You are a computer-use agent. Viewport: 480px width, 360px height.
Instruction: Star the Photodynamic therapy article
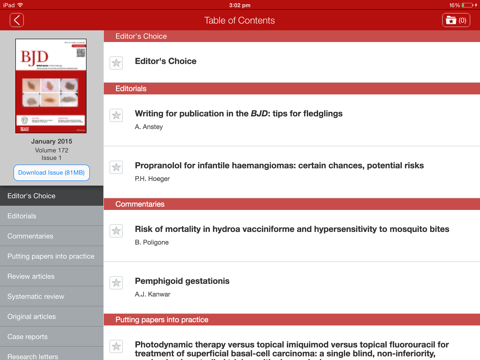(x=116, y=346)
